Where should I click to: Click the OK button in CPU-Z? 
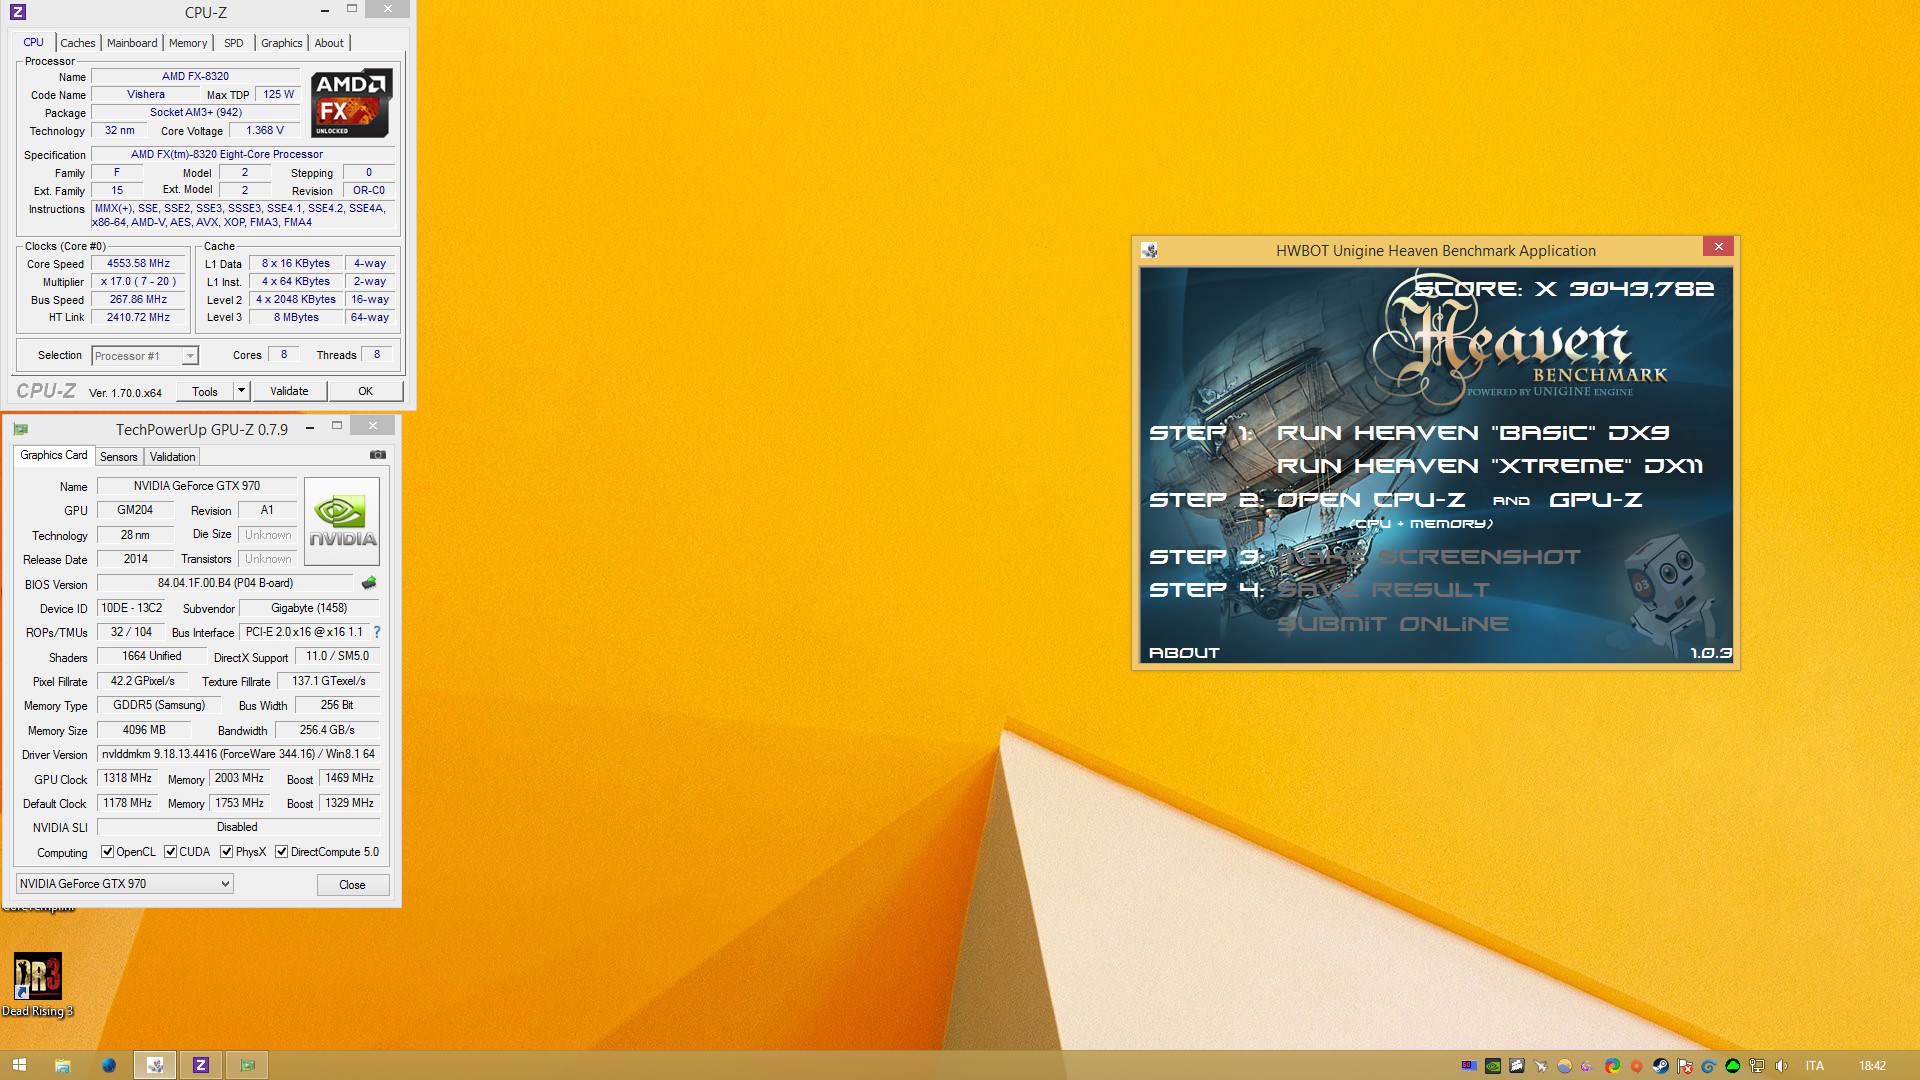(365, 391)
